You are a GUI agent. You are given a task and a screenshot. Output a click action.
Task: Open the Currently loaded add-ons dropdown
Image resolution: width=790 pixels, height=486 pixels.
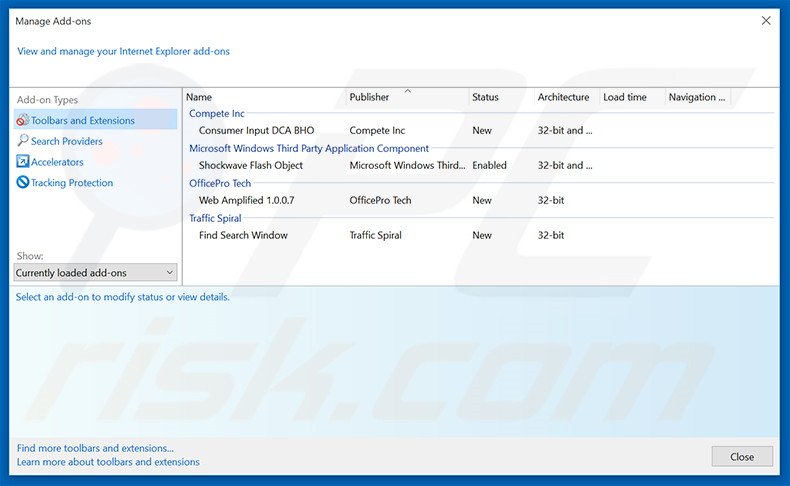(95, 272)
